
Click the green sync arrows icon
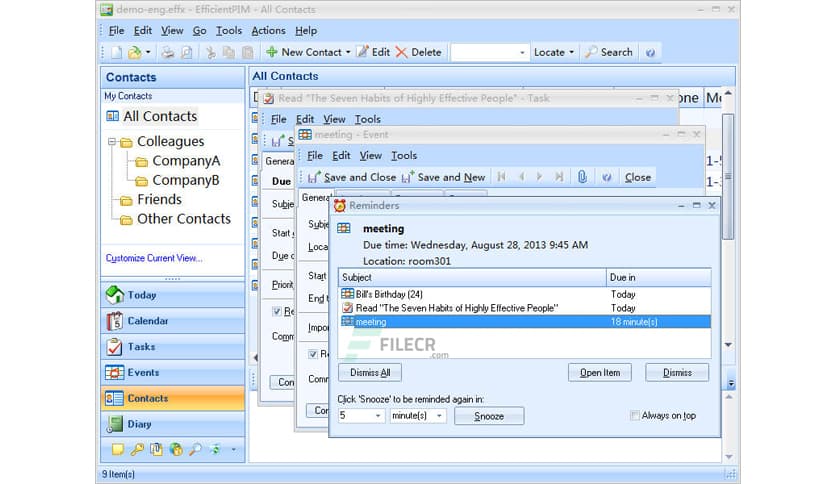215,449
